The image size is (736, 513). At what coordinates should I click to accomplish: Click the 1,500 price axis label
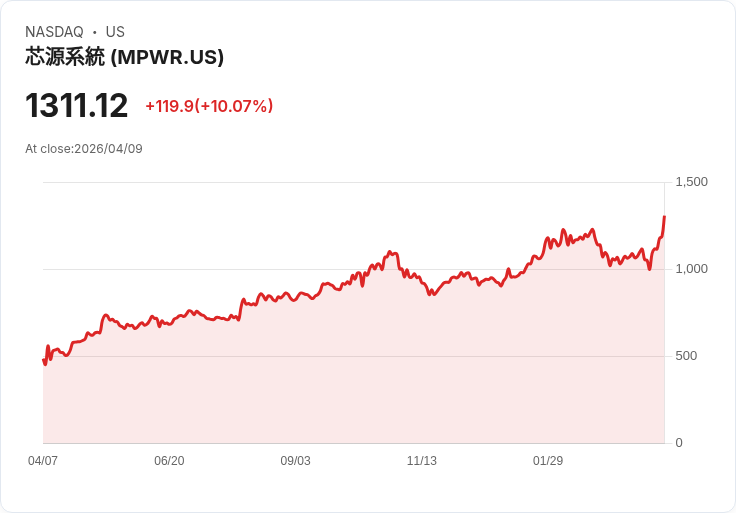(x=691, y=182)
